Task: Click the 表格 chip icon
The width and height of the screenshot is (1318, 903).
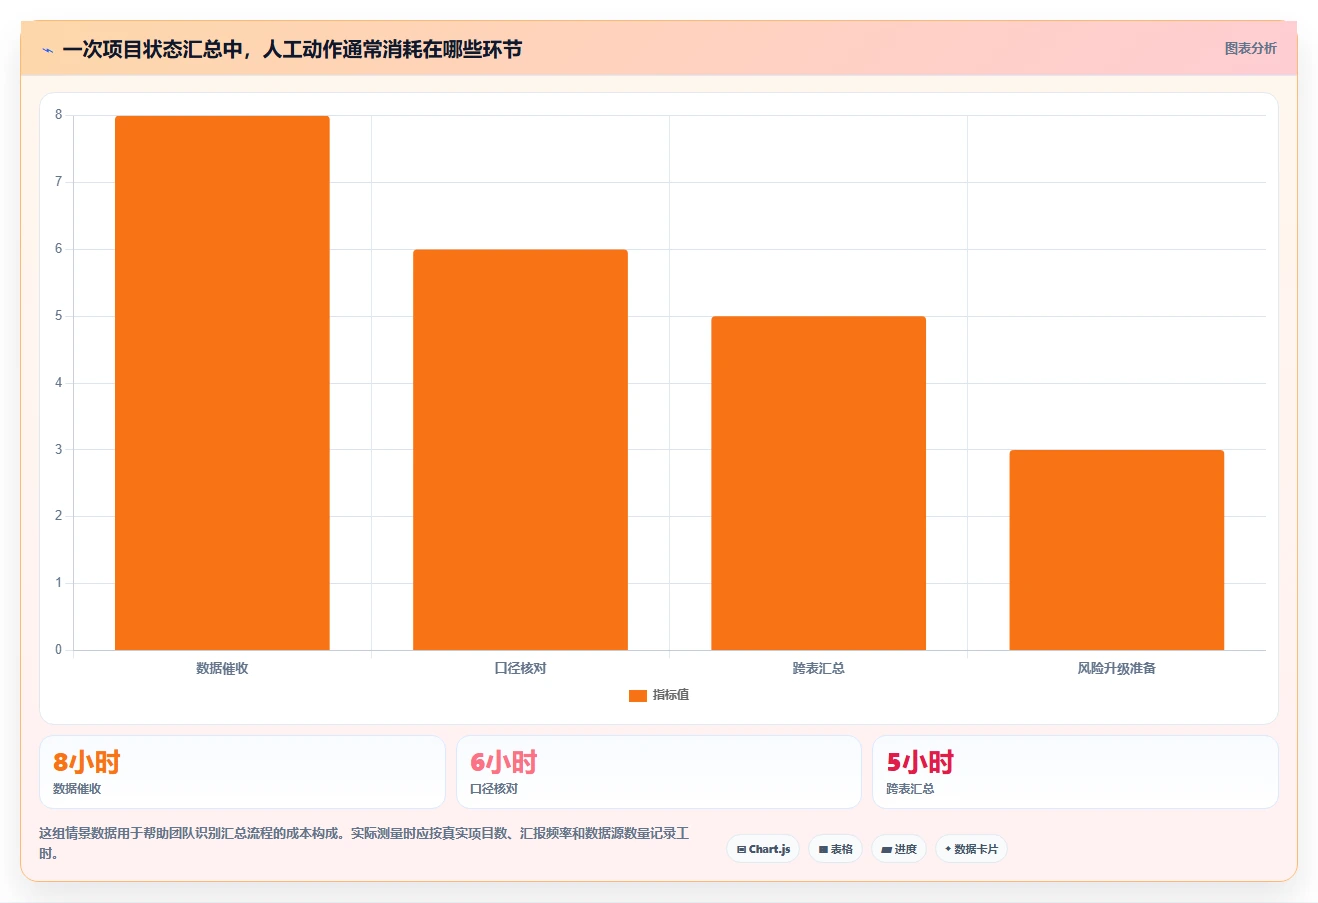Action: click(x=823, y=849)
